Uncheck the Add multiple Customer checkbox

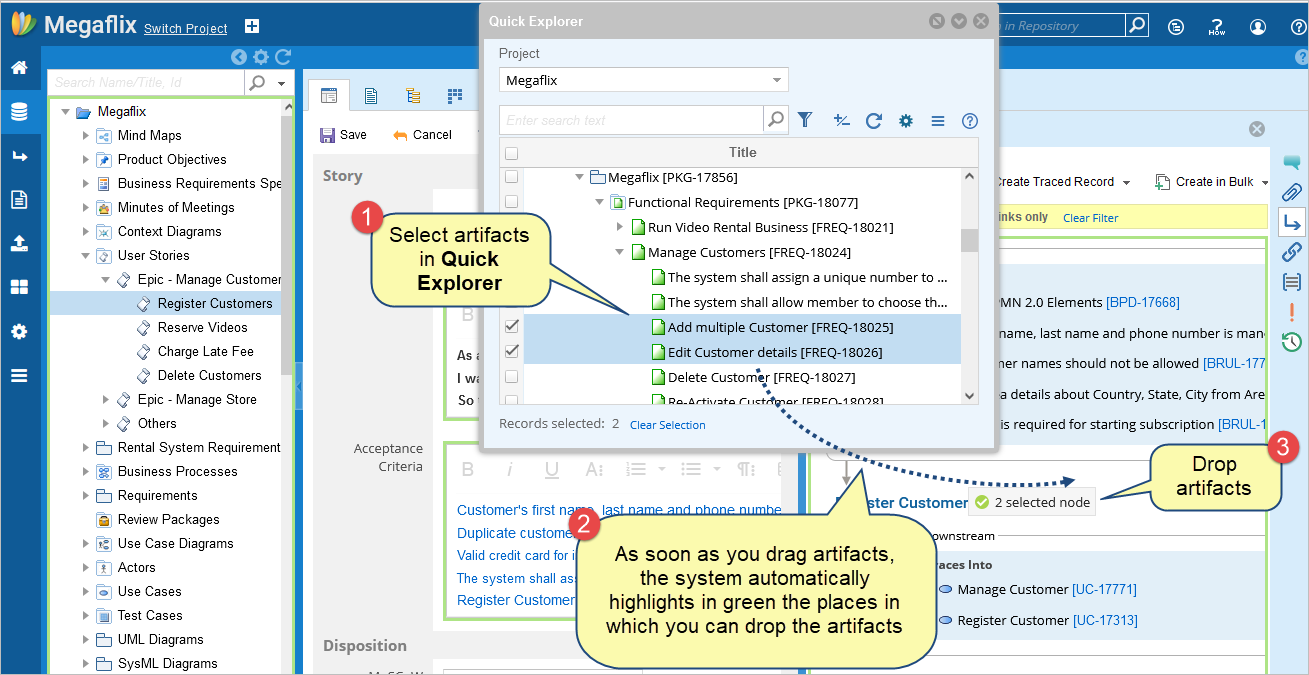(512, 327)
